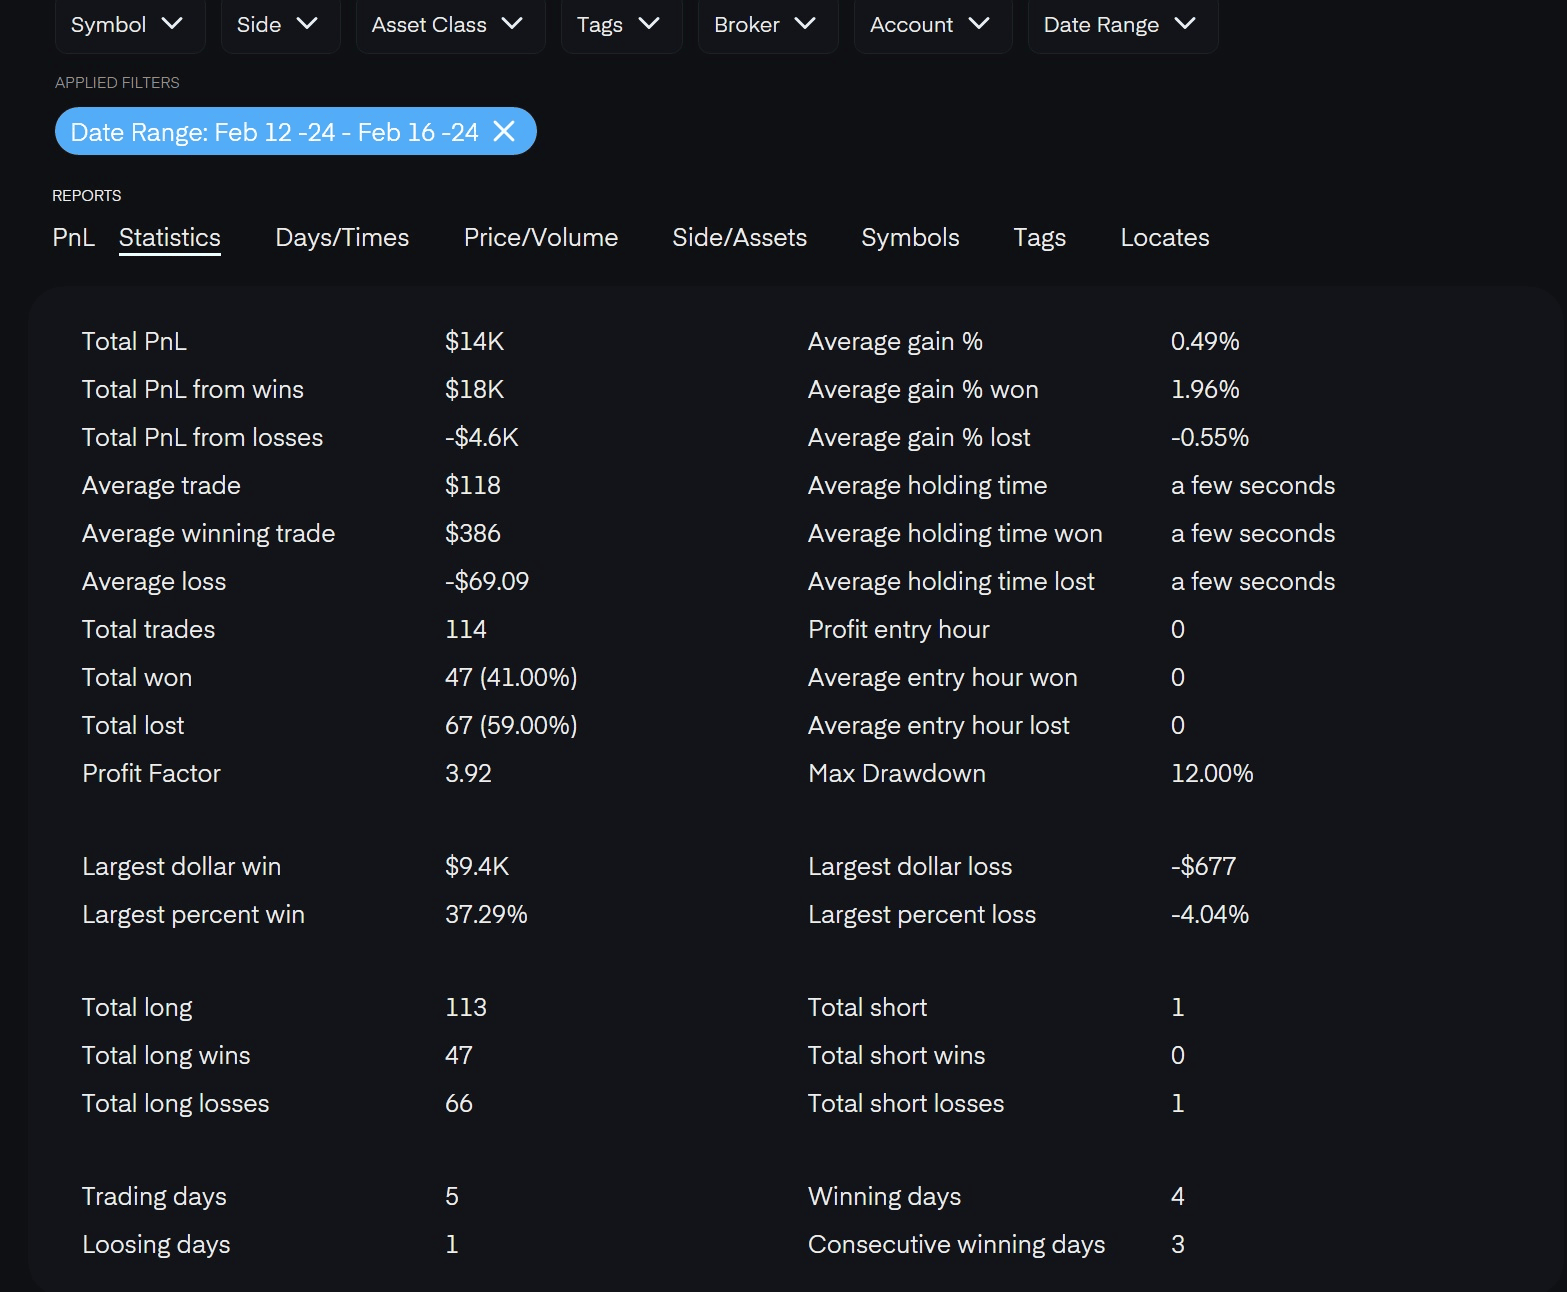
Task: Open the Days/Times report tab
Action: pyautogui.click(x=342, y=237)
